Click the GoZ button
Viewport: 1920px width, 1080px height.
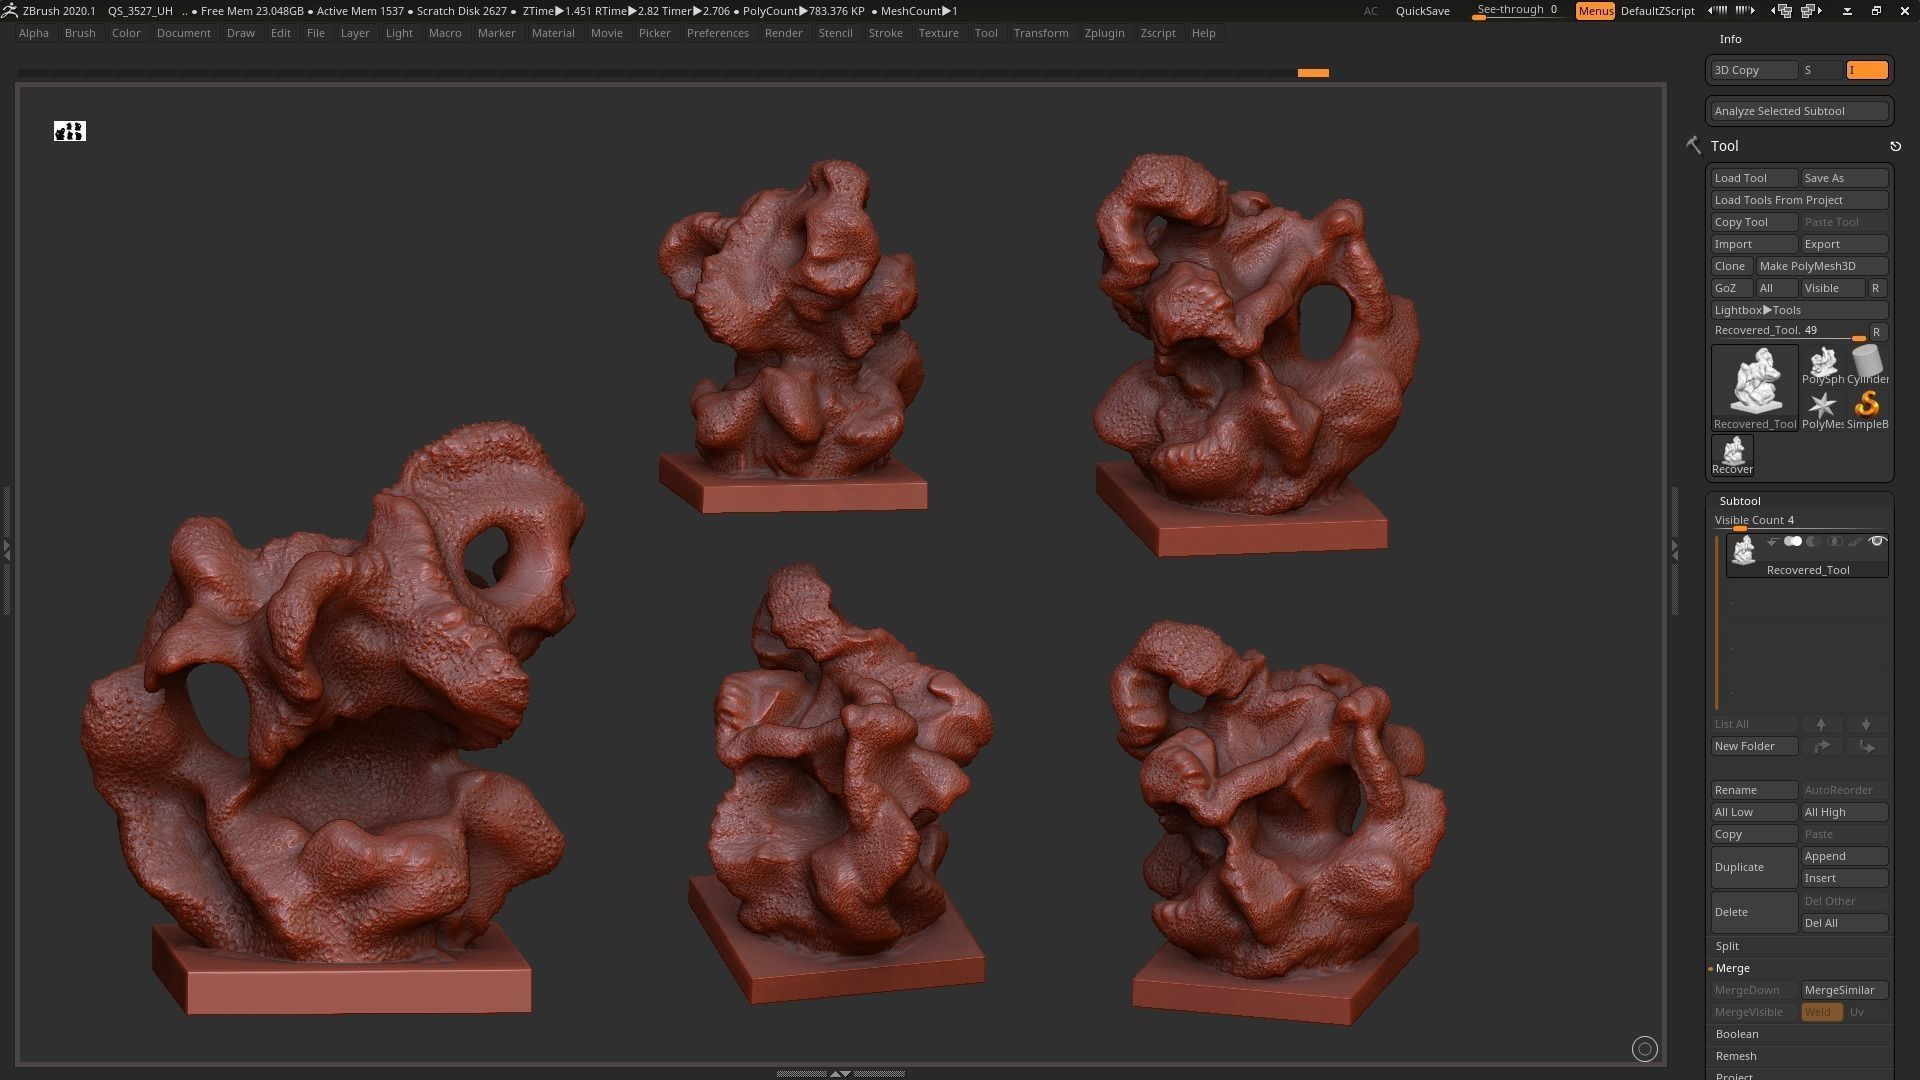(x=1731, y=288)
